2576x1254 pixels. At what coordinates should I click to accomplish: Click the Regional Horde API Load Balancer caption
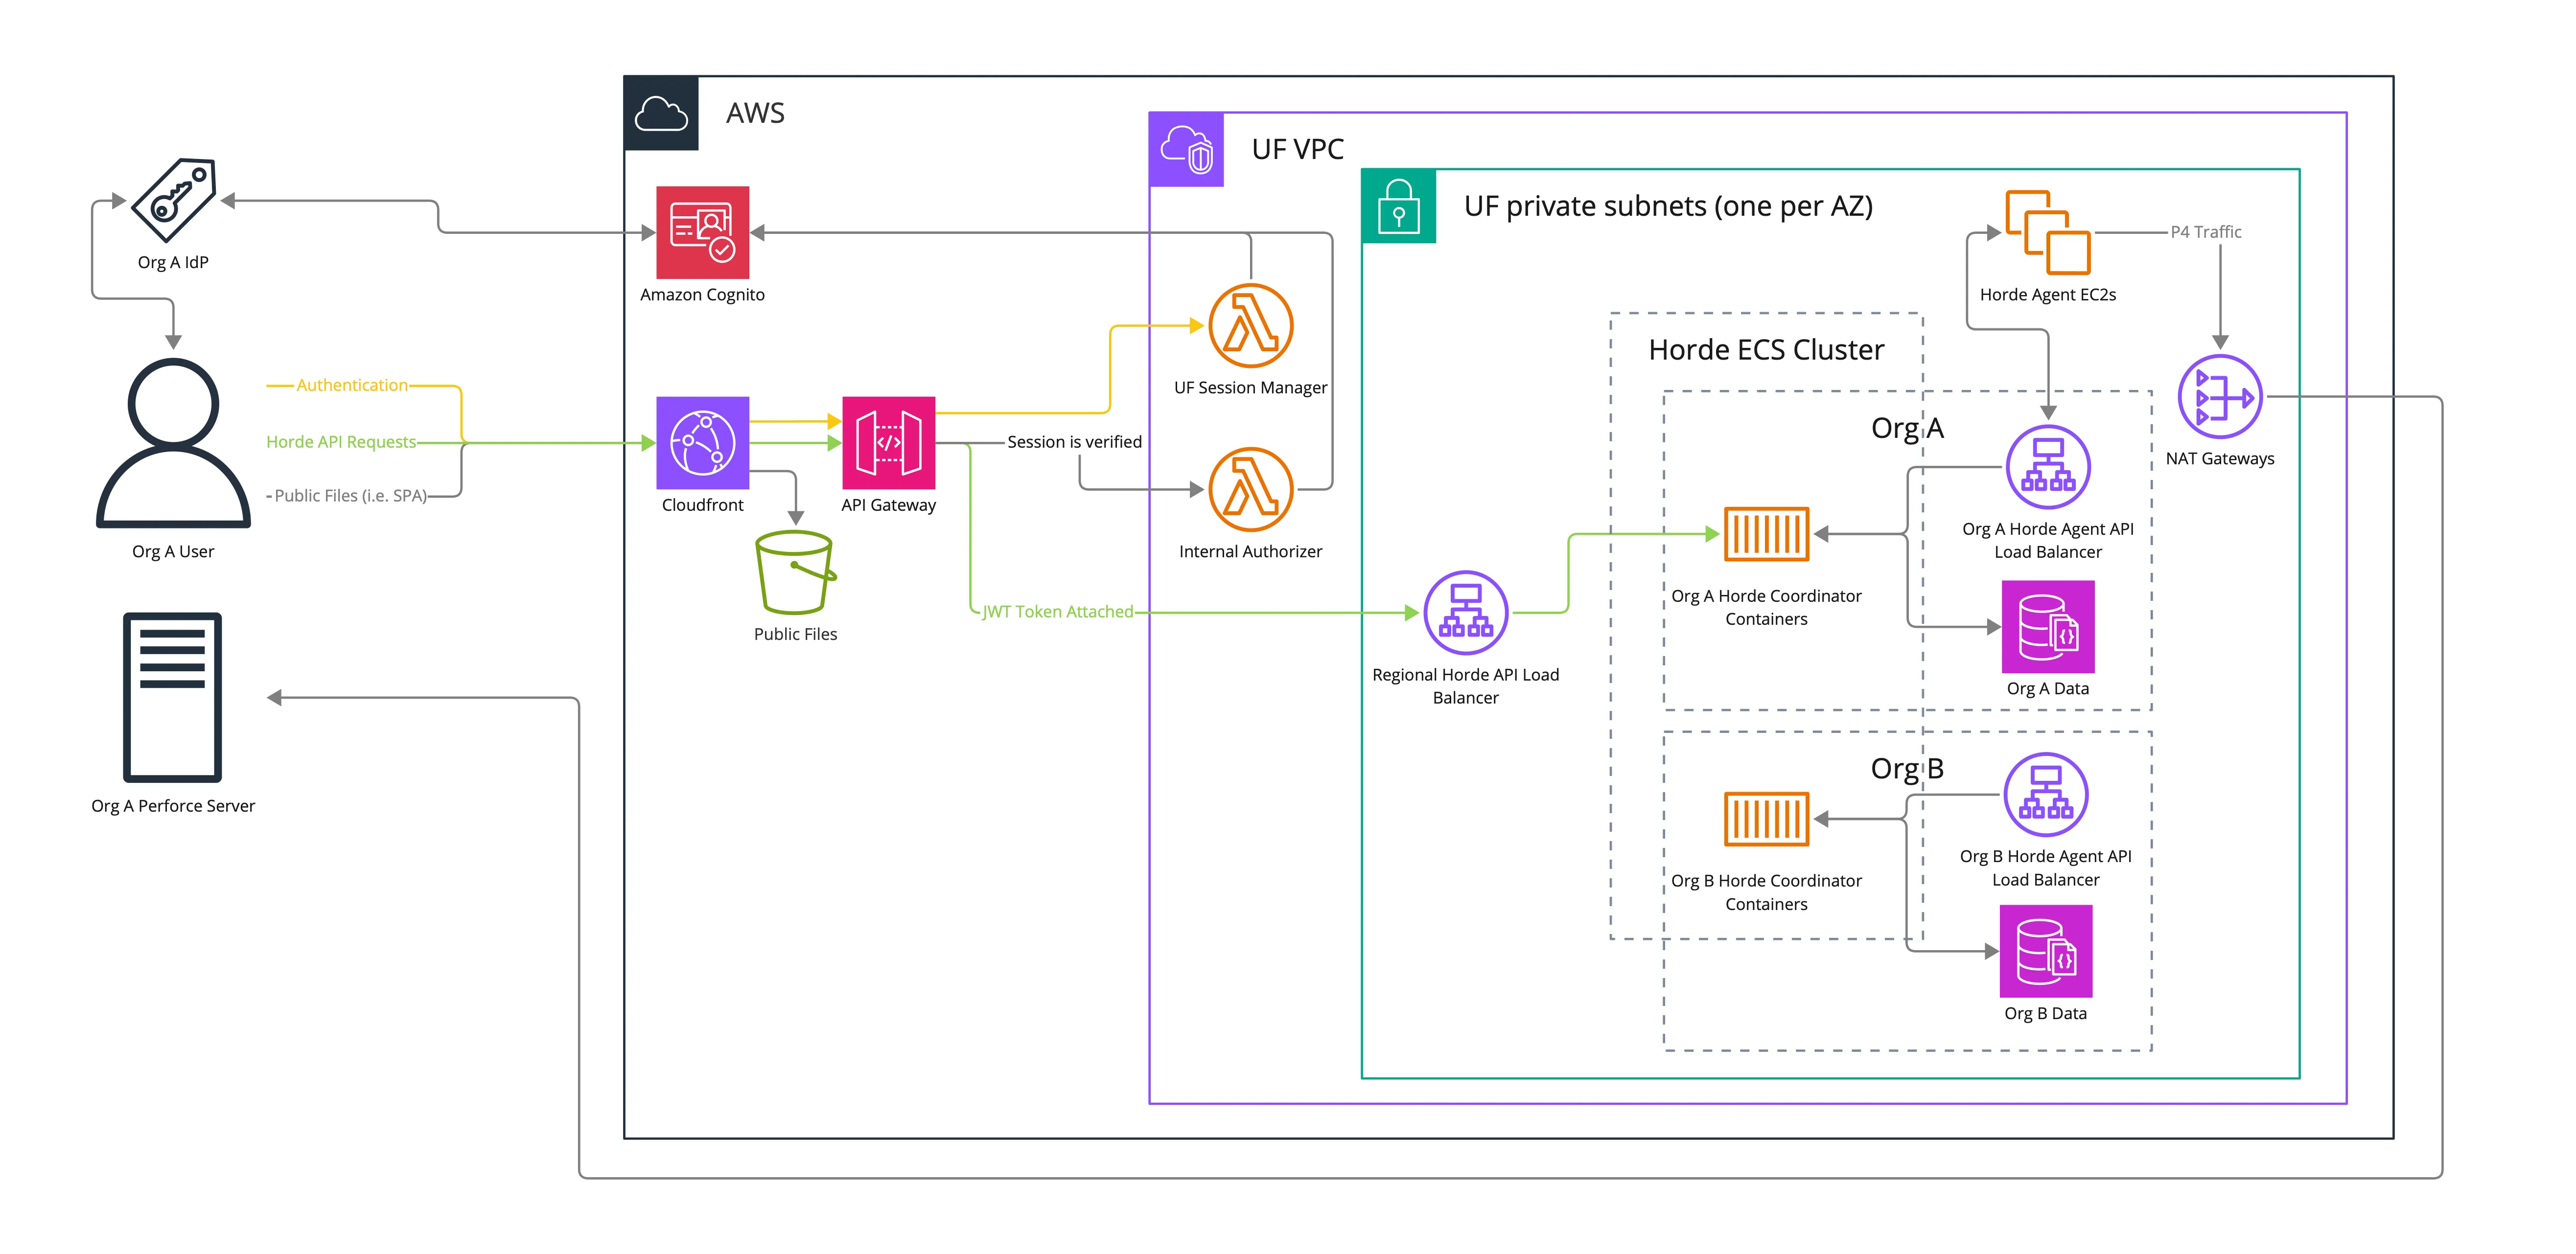point(1465,686)
